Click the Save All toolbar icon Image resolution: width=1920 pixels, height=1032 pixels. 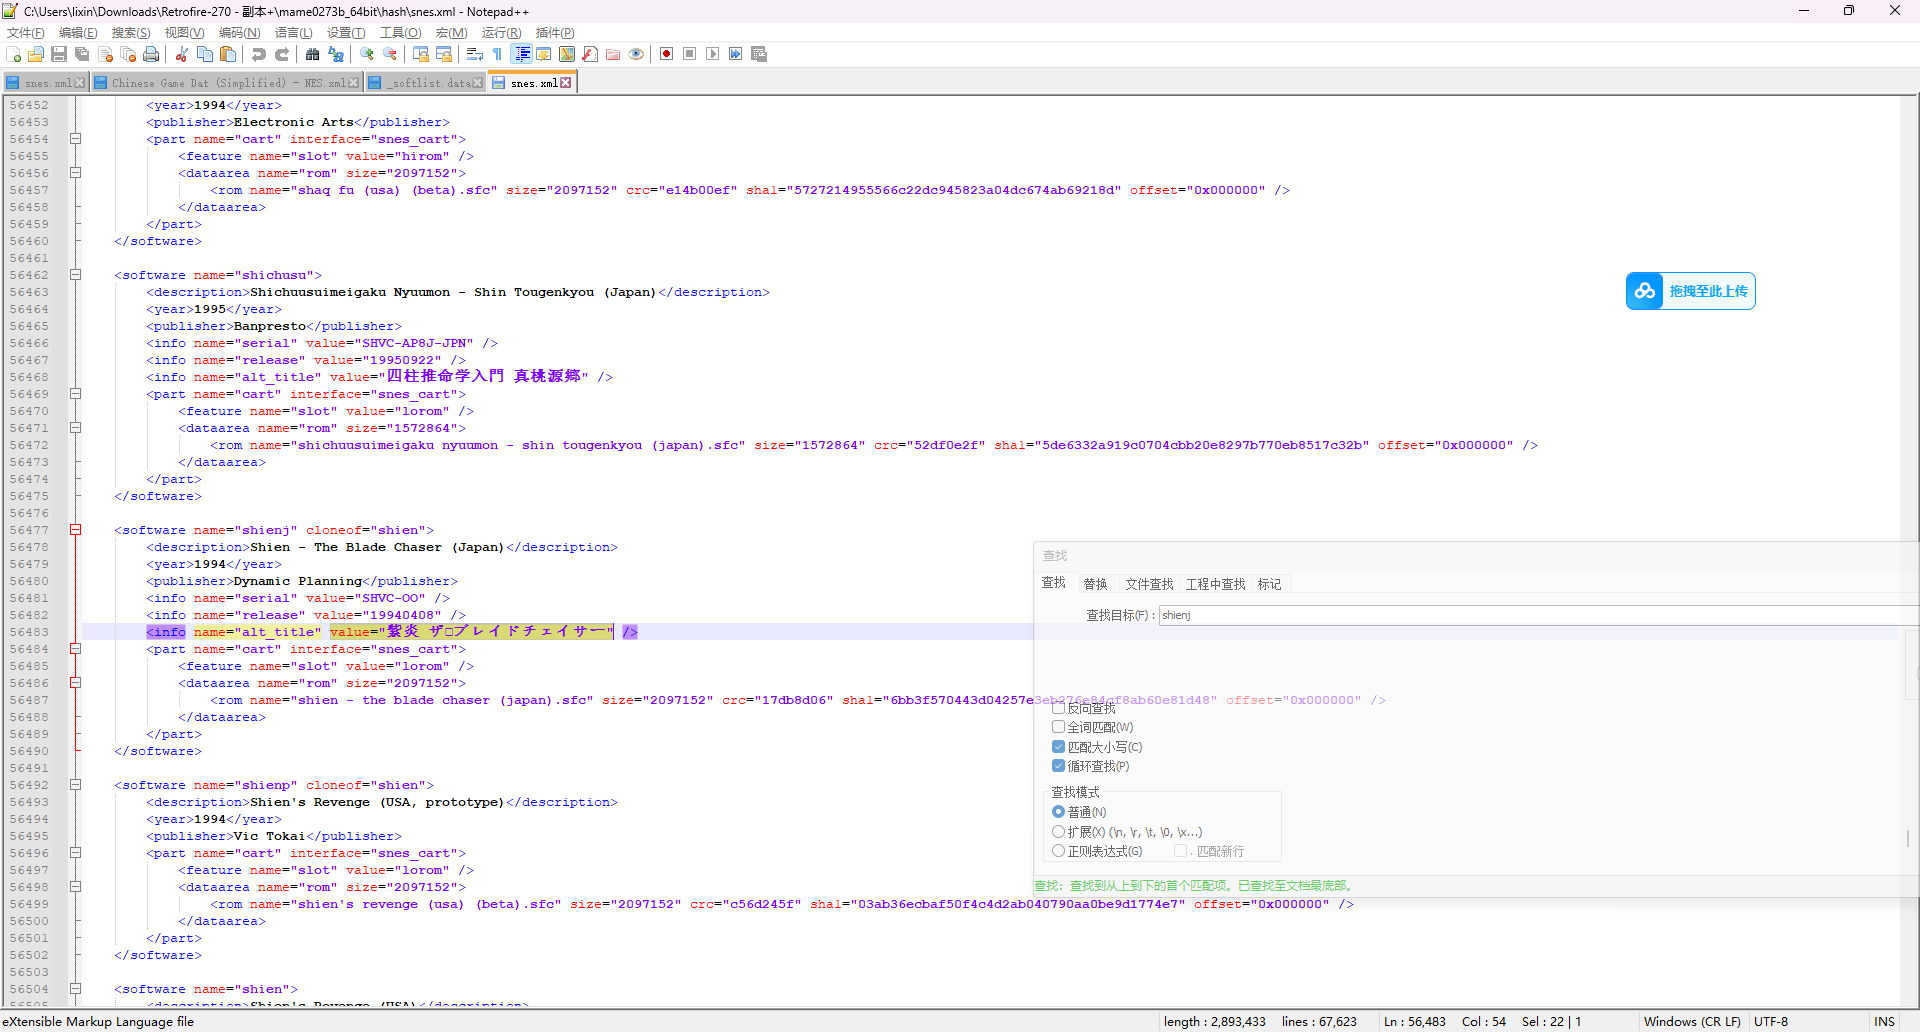(x=82, y=54)
